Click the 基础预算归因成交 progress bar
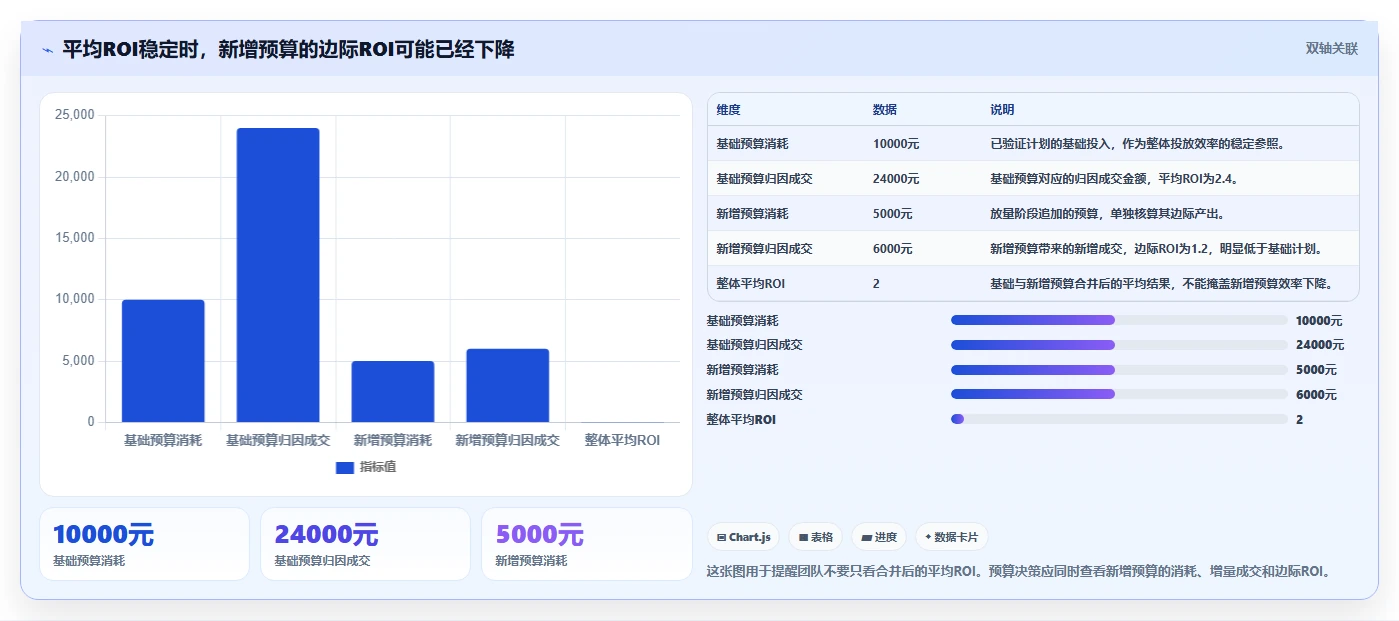This screenshot has width=1399, height=621. pos(1119,345)
